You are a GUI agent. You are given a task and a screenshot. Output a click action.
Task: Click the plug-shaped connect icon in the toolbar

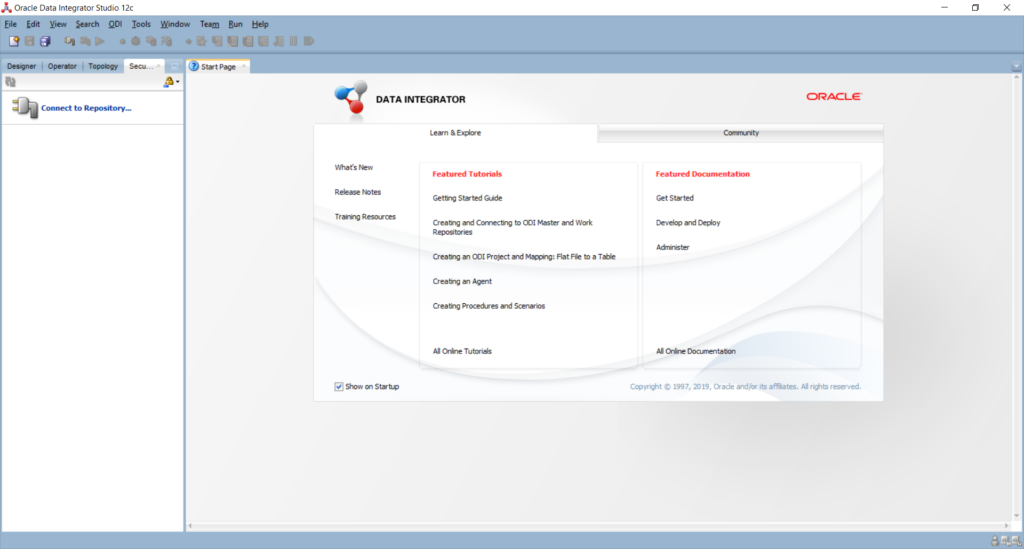pos(69,41)
